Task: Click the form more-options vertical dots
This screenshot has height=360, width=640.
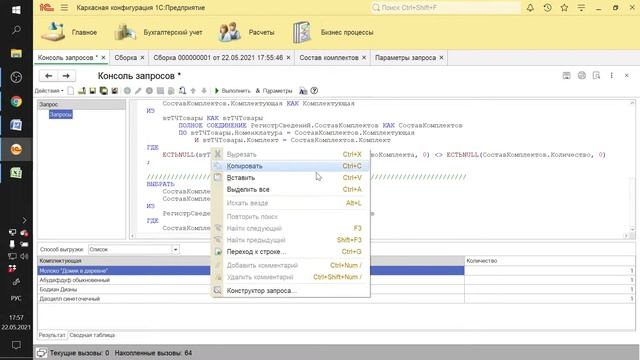Action: click(x=611, y=76)
